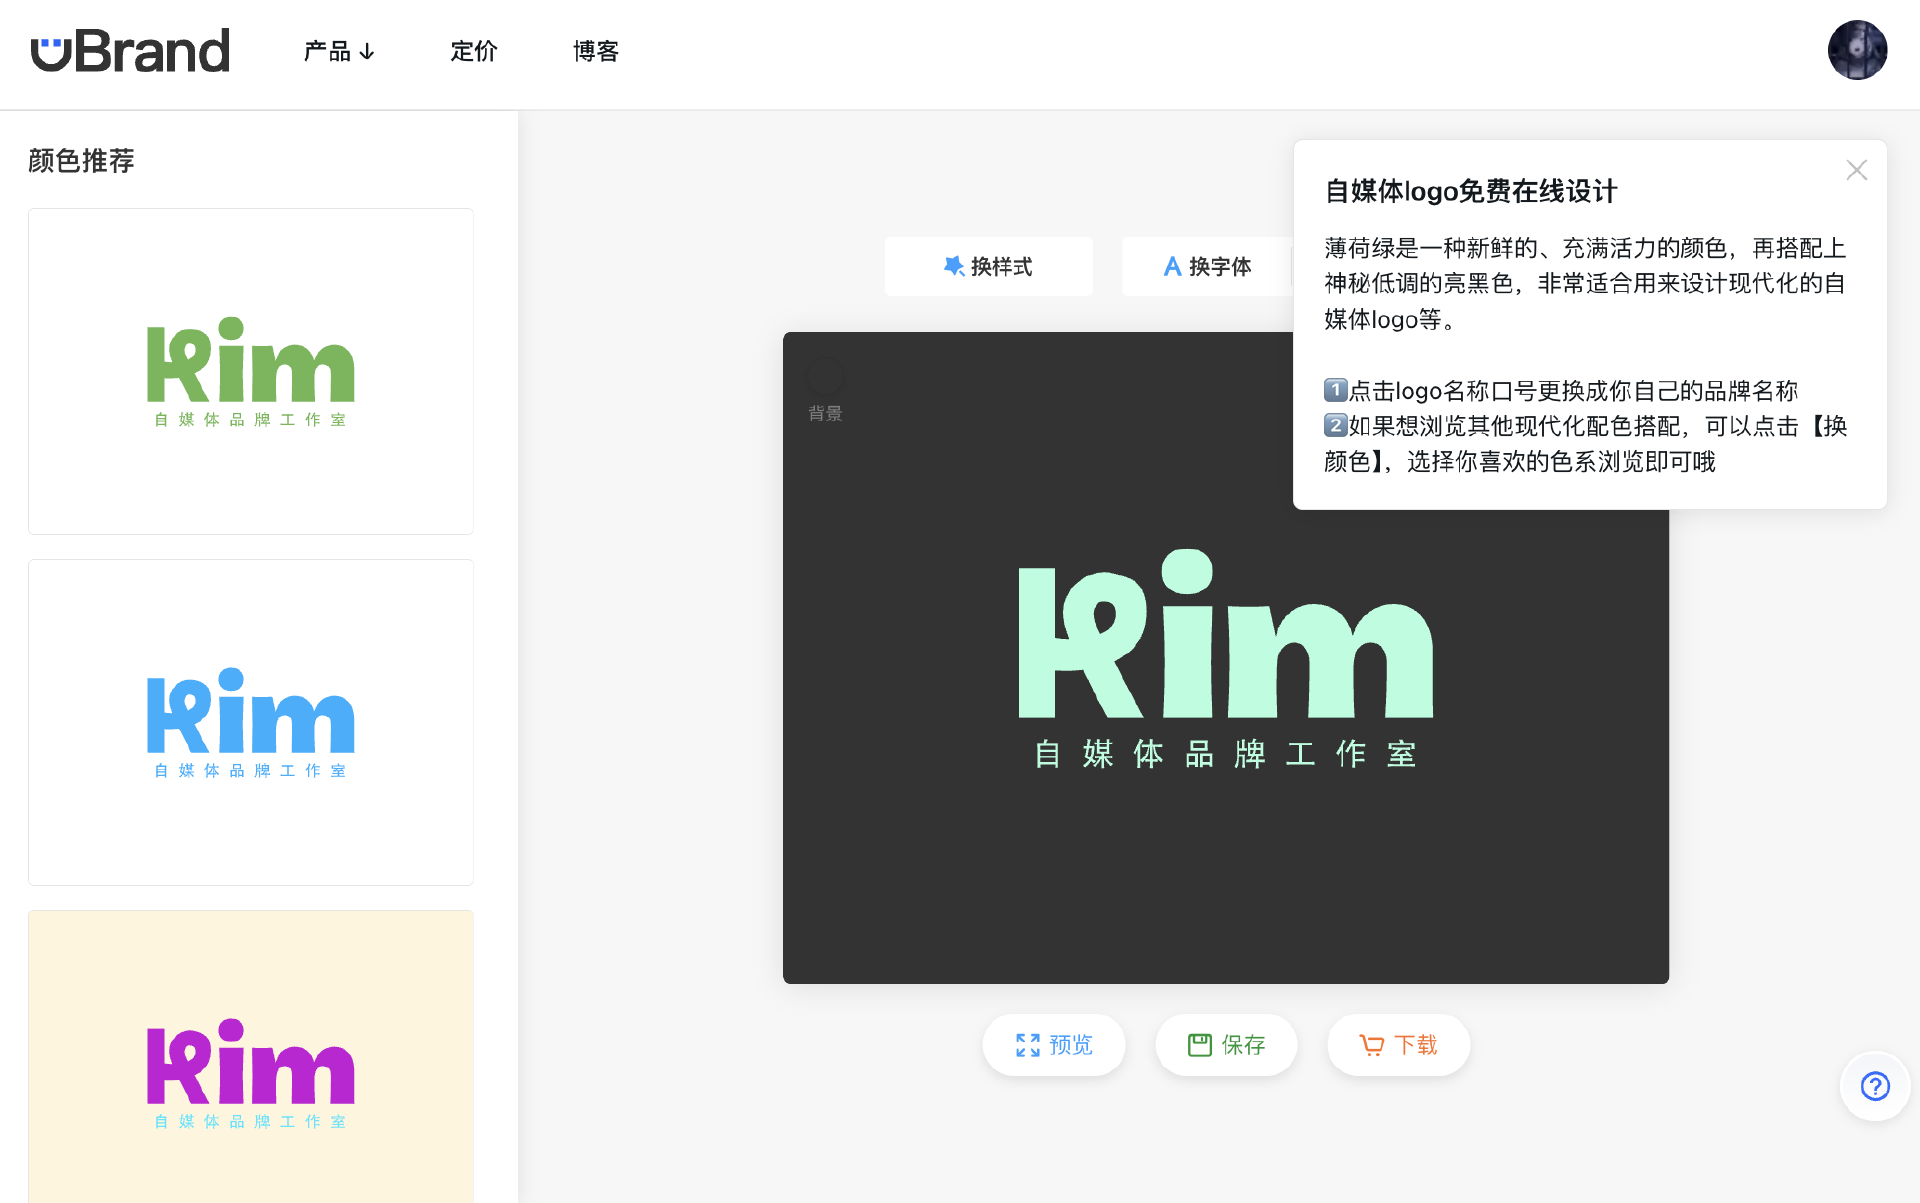Click the 换字体 font icon
The image size is (1920, 1203).
coord(1171,266)
